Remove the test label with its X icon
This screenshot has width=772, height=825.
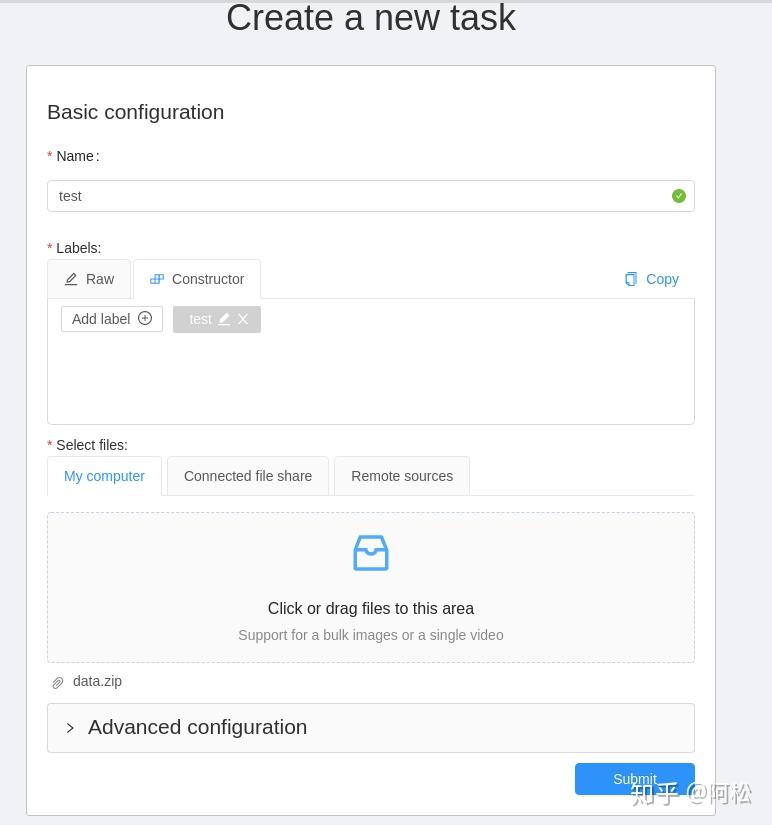(243, 319)
